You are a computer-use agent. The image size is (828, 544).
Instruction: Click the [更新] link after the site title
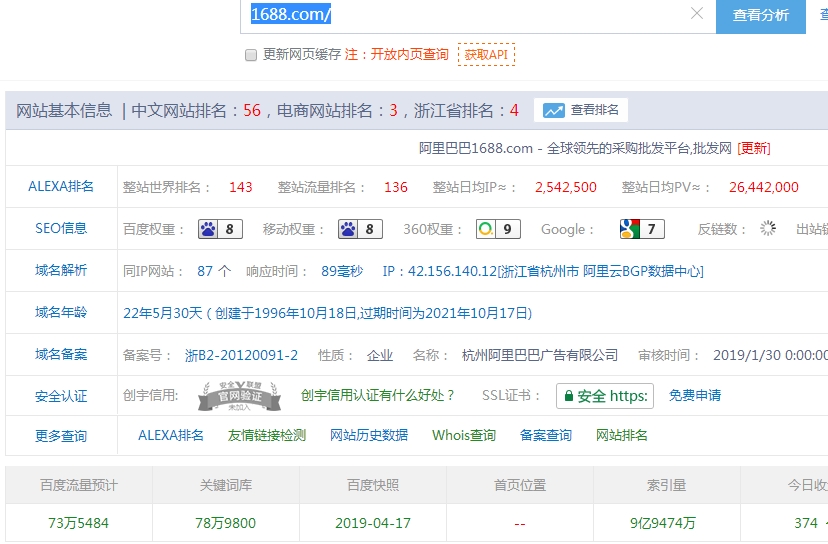(754, 148)
